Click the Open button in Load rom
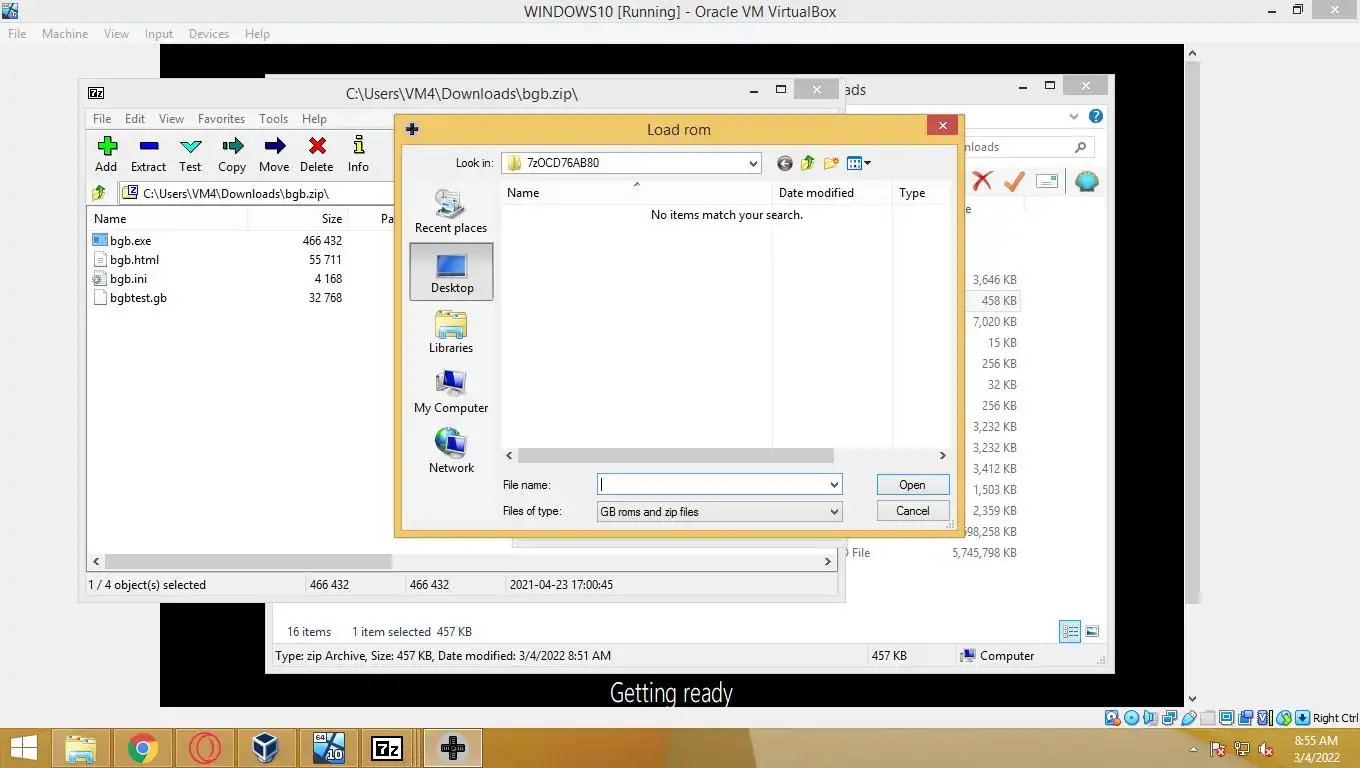The image size is (1360, 768). coord(912,485)
